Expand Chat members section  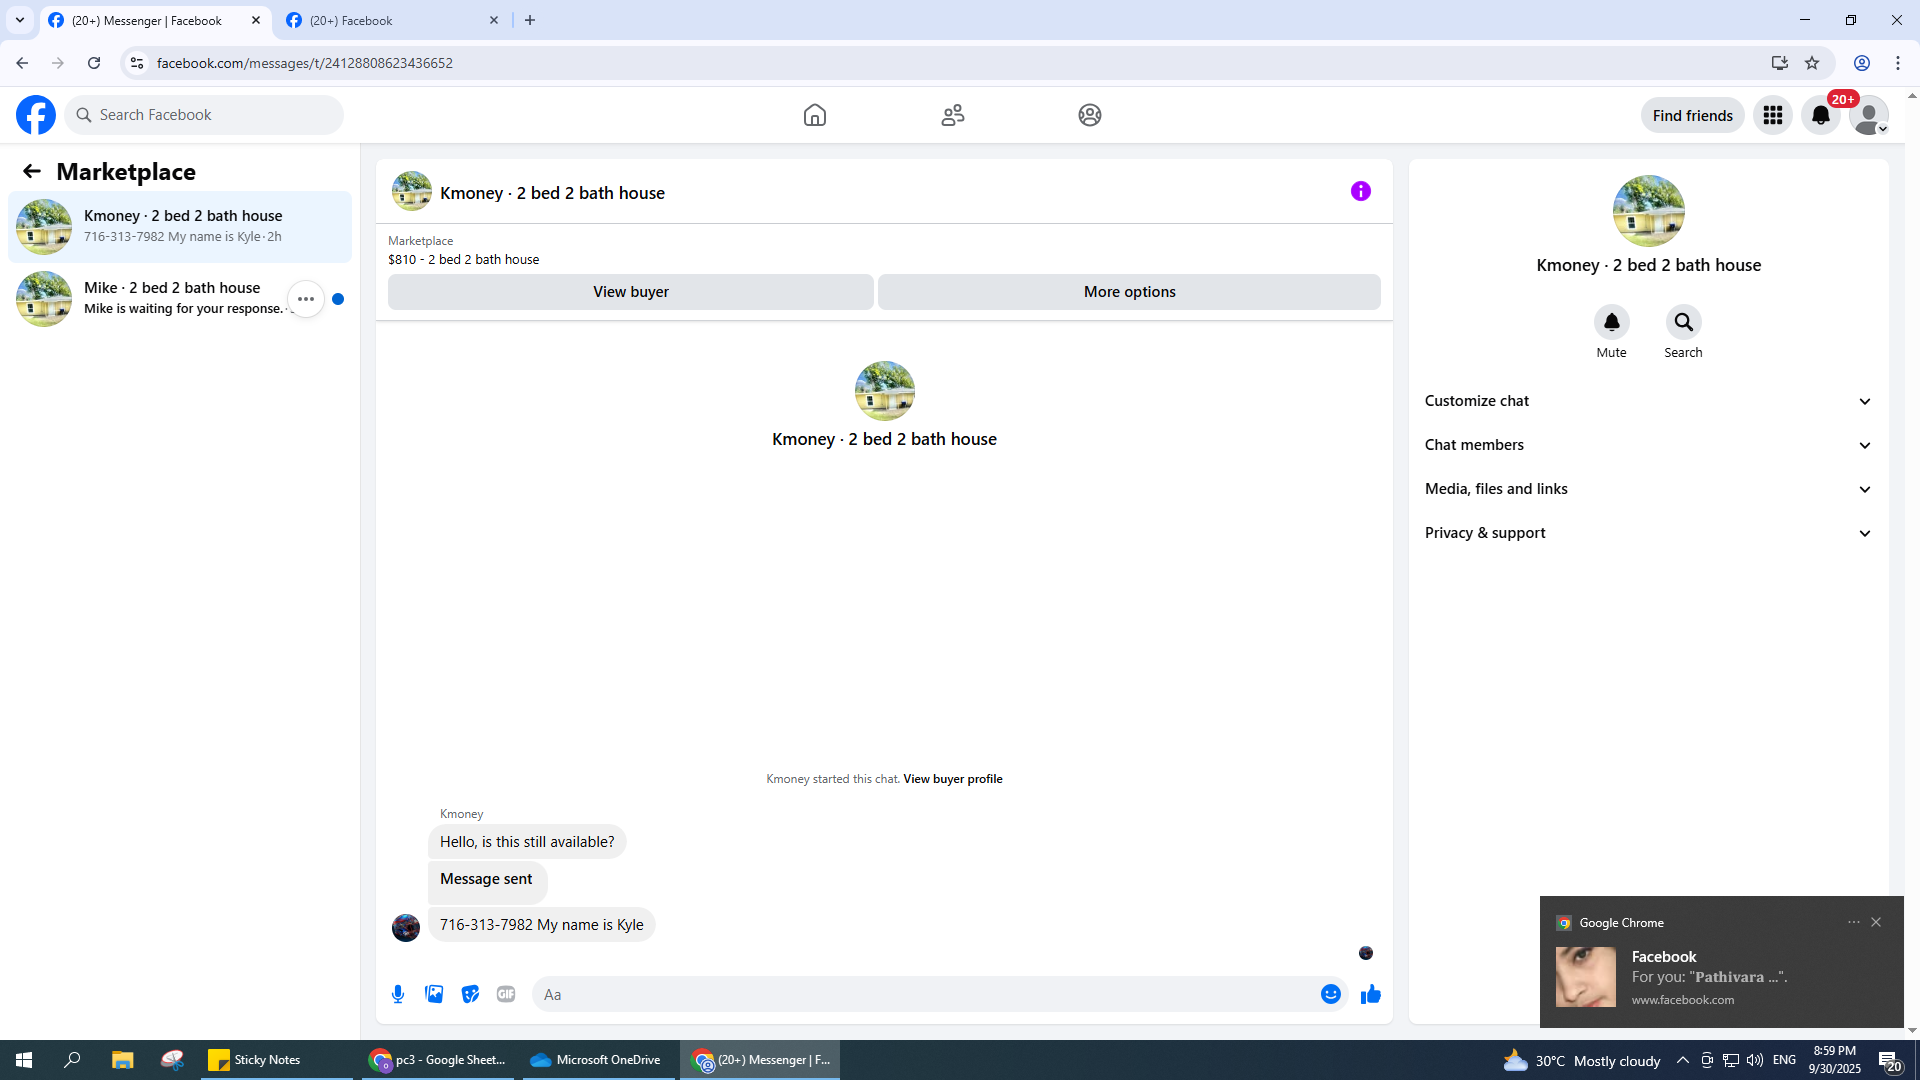pyautogui.click(x=1648, y=445)
